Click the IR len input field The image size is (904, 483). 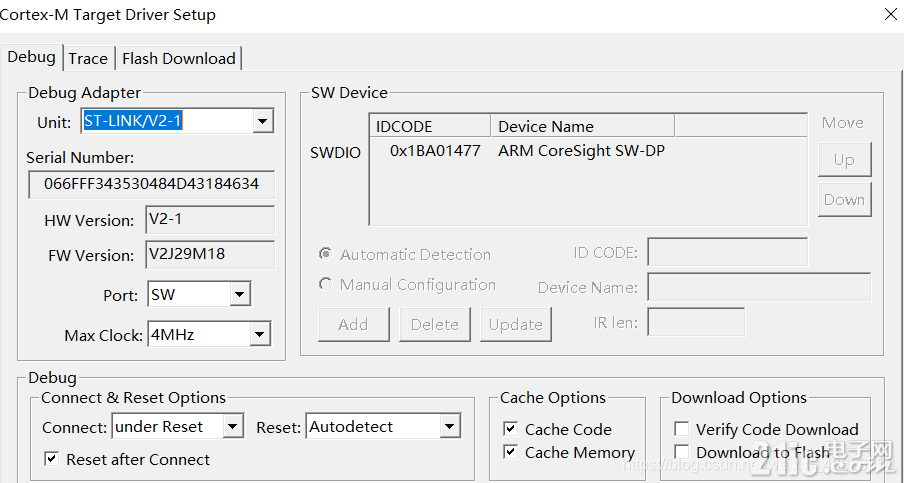point(696,322)
